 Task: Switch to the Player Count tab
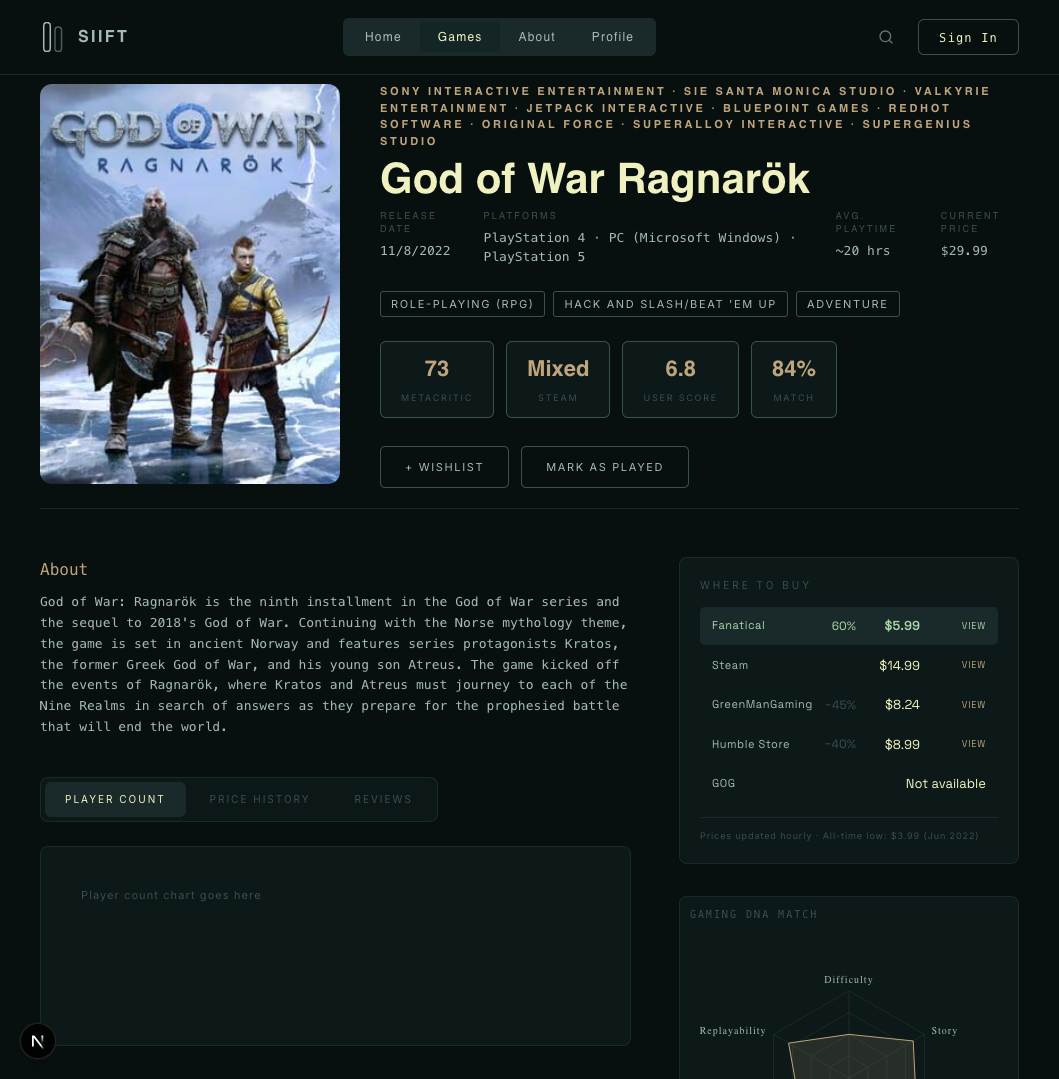[115, 800]
